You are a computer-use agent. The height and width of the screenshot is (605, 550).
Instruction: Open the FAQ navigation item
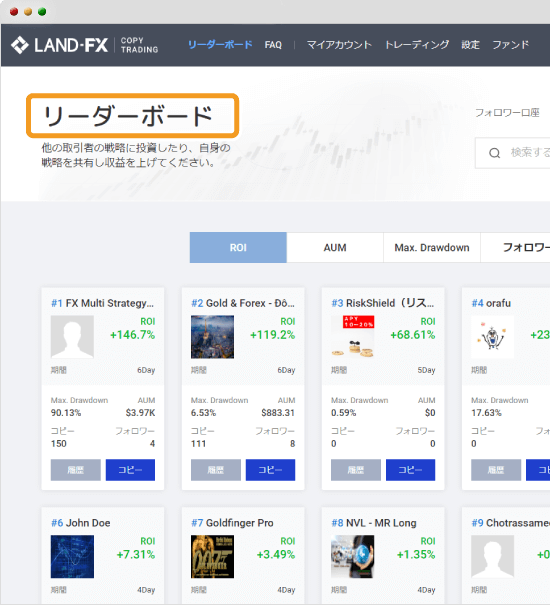(x=273, y=45)
